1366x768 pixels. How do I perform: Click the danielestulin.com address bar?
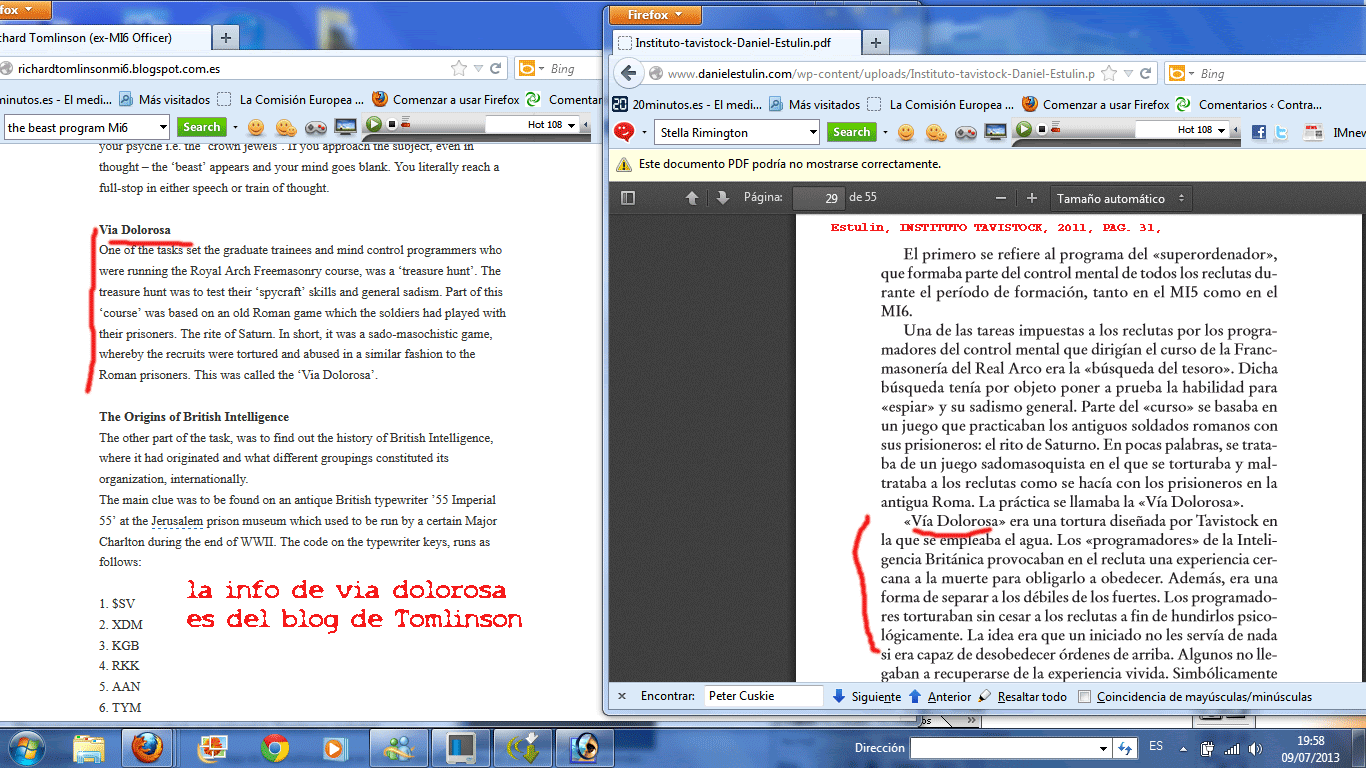(x=880, y=73)
